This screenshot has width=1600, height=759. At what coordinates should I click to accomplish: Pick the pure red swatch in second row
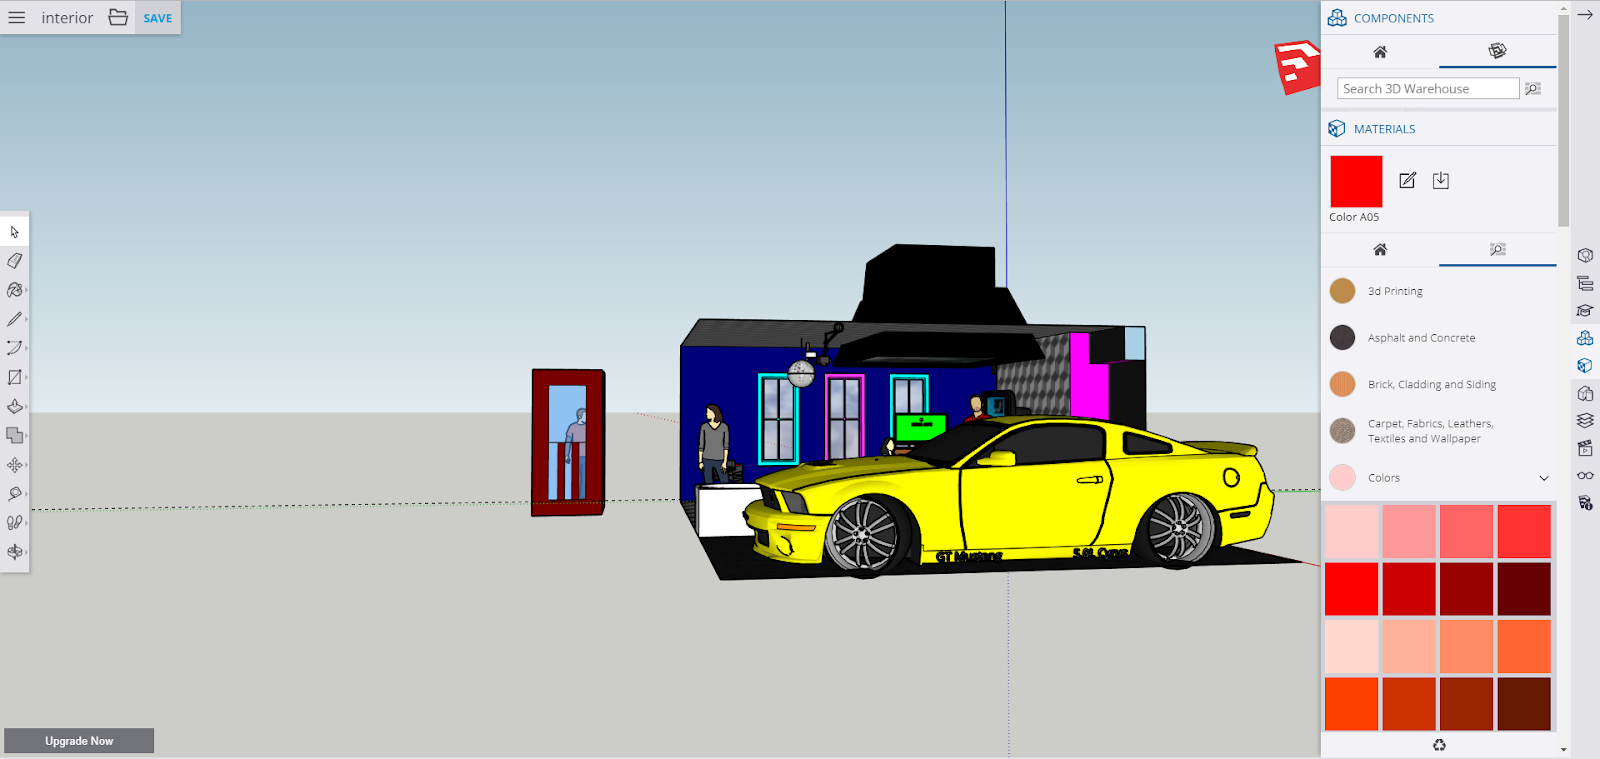pyautogui.click(x=1352, y=589)
